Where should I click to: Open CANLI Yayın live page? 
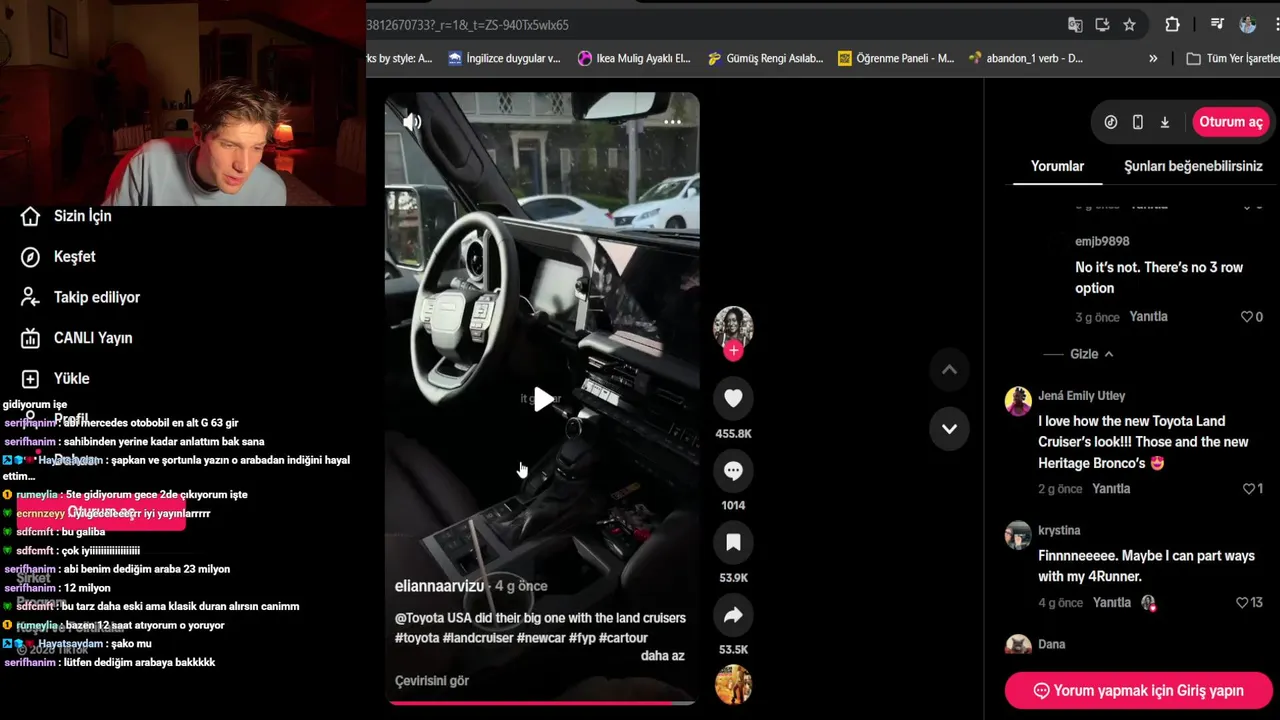pyautogui.click(x=76, y=338)
